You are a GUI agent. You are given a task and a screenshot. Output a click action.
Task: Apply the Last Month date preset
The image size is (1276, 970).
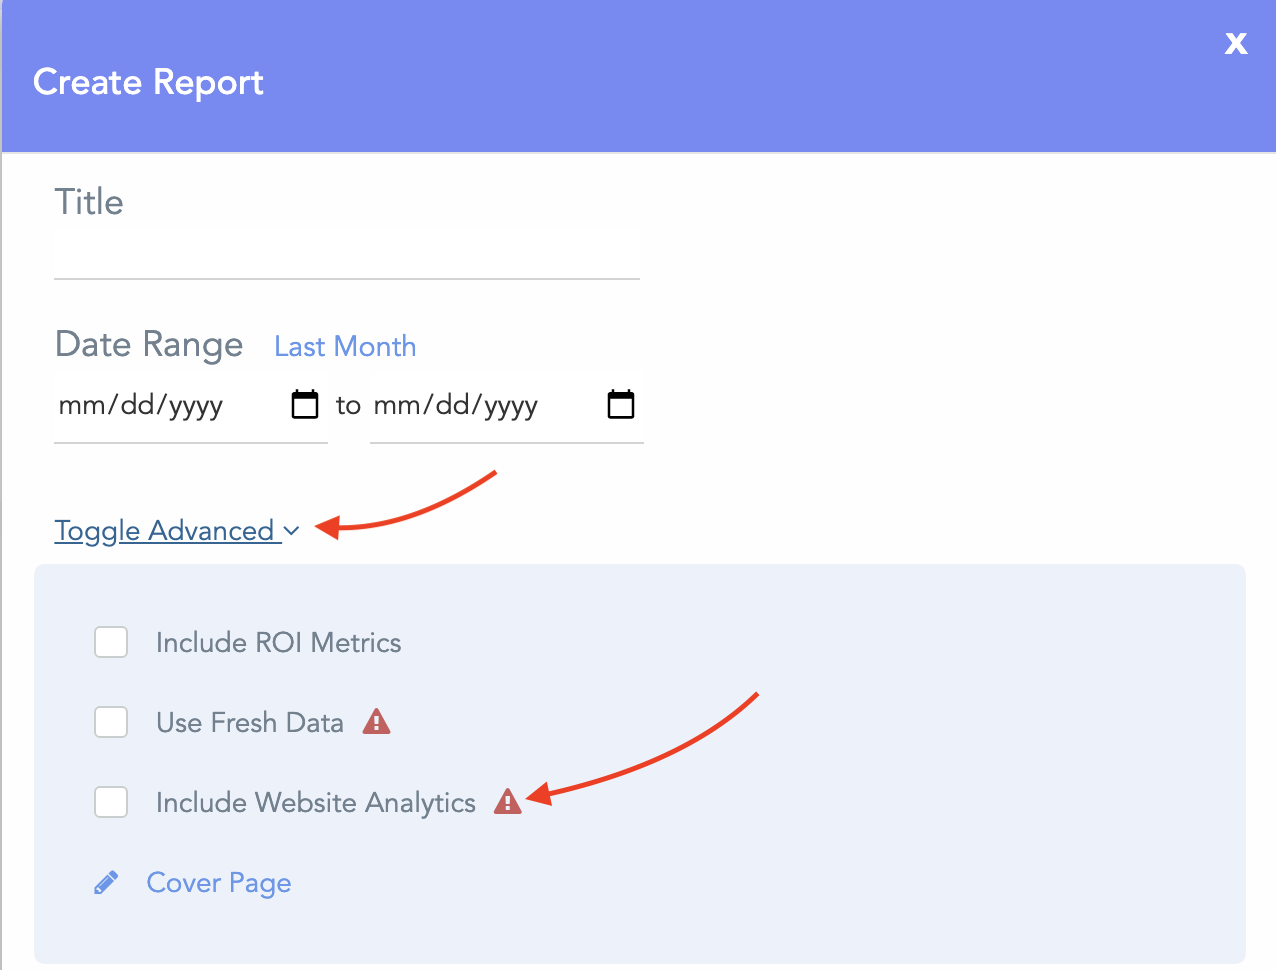(344, 346)
